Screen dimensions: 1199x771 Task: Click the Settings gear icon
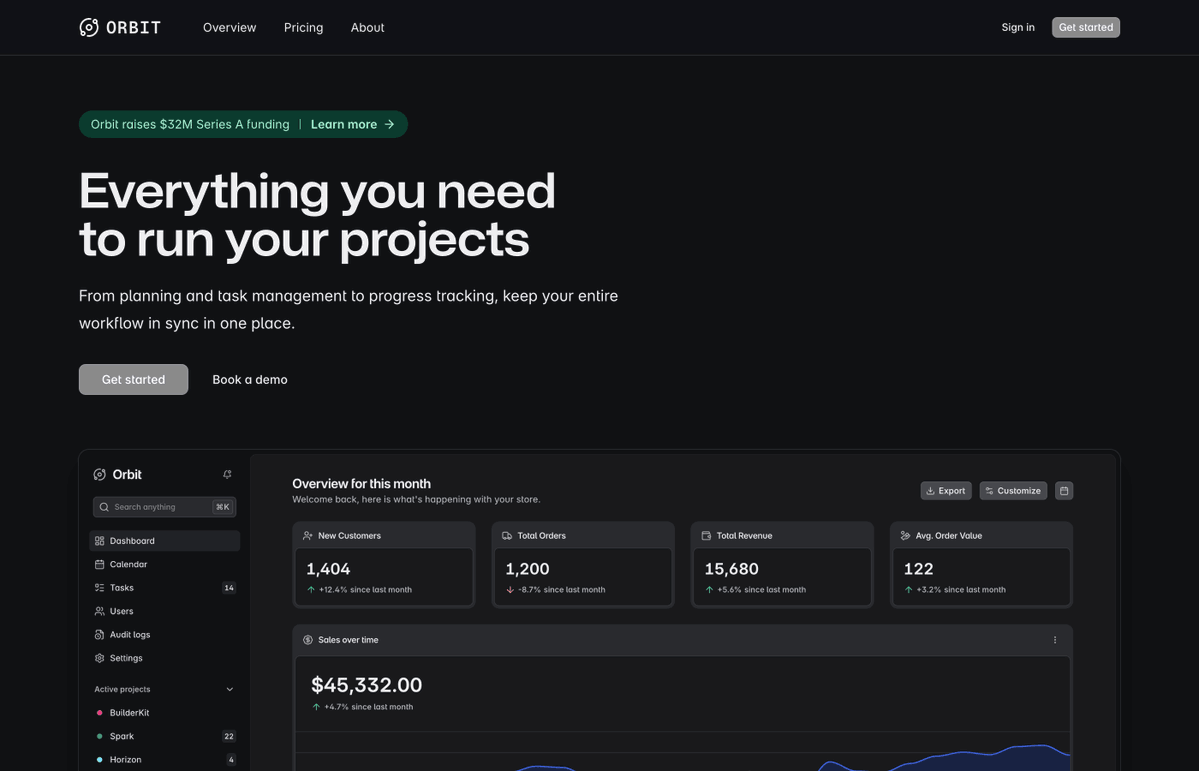(x=99, y=658)
